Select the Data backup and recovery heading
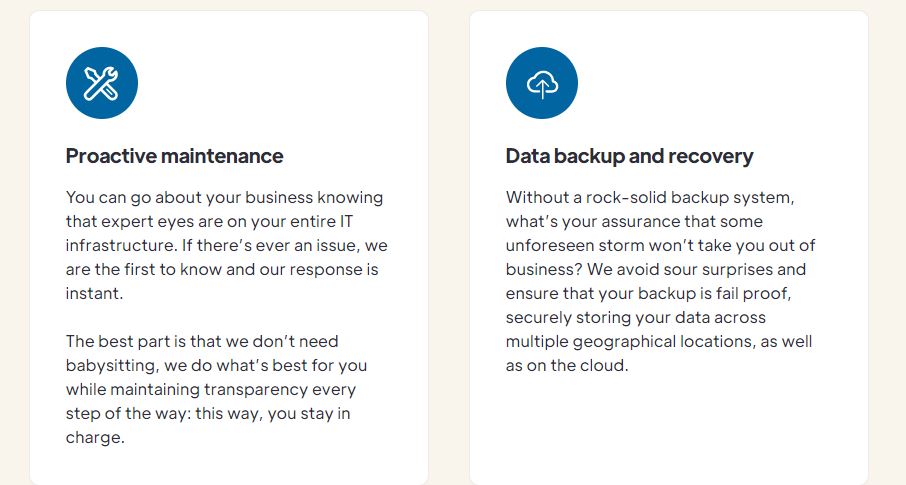The height and width of the screenshot is (485, 906). [629, 156]
